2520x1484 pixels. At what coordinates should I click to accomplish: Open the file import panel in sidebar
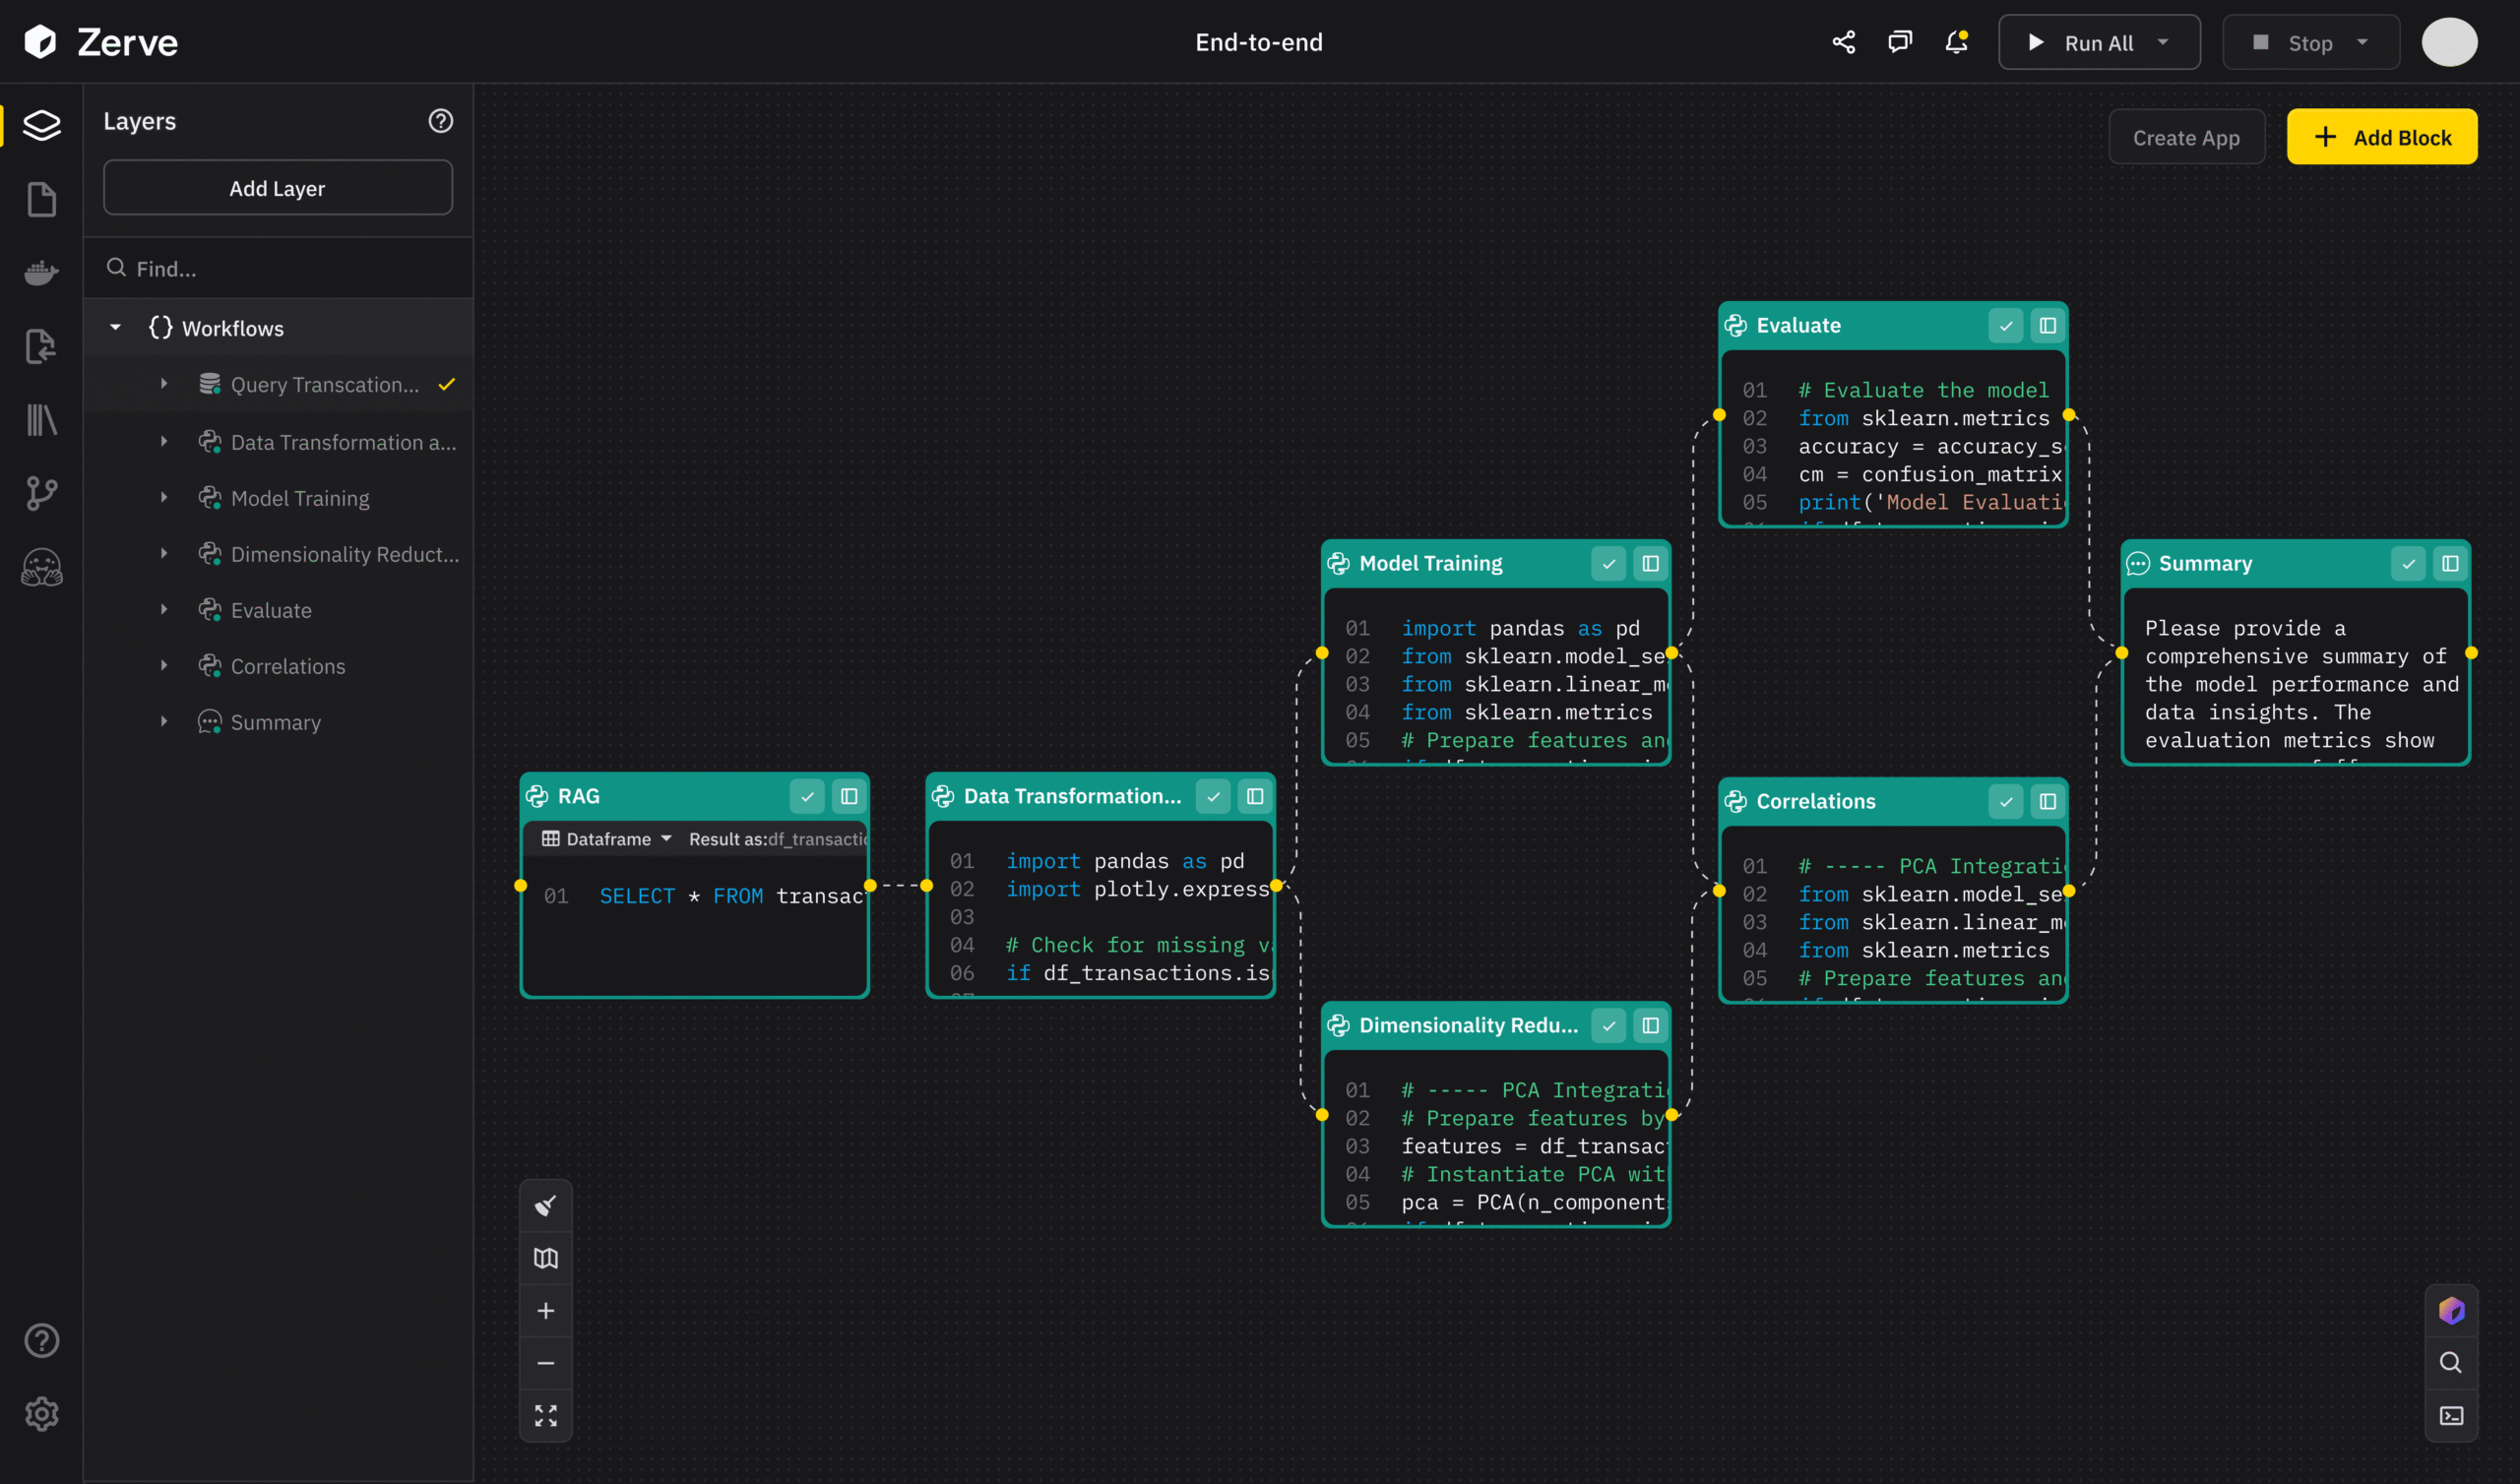click(x=42, y=346)
